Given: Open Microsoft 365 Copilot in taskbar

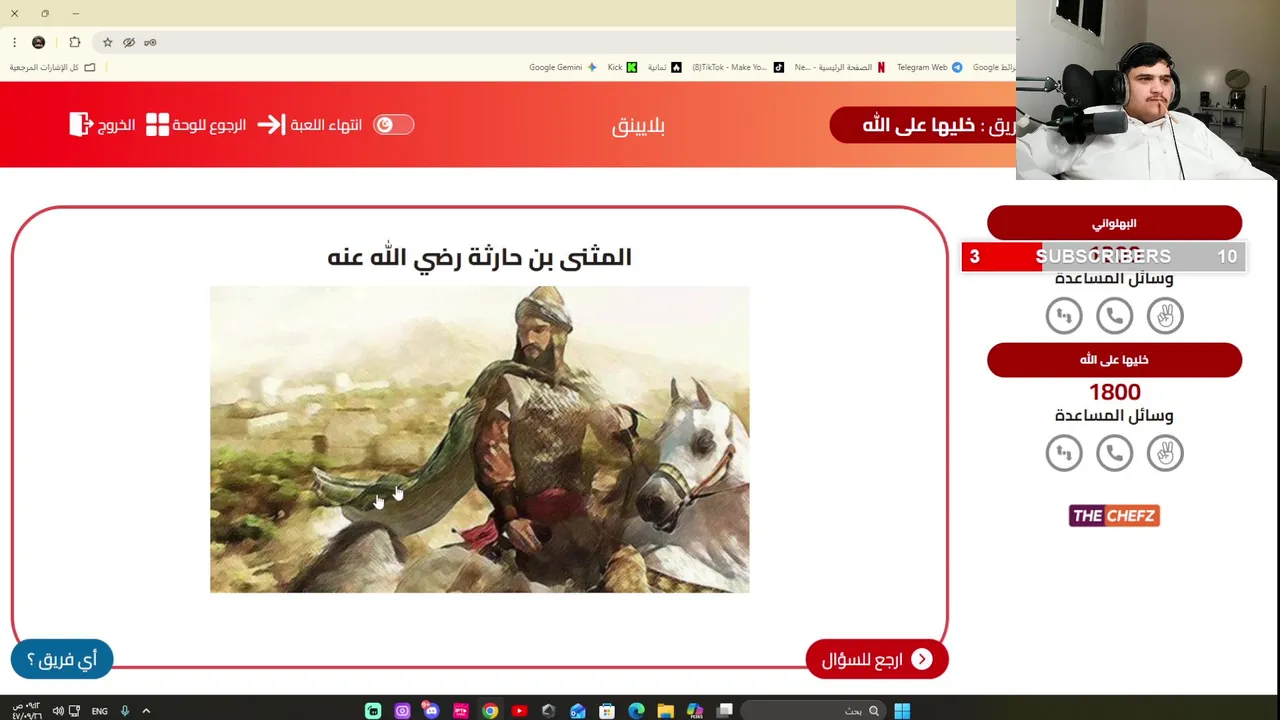Looking at the screenshot, I should tap(695, 711).
